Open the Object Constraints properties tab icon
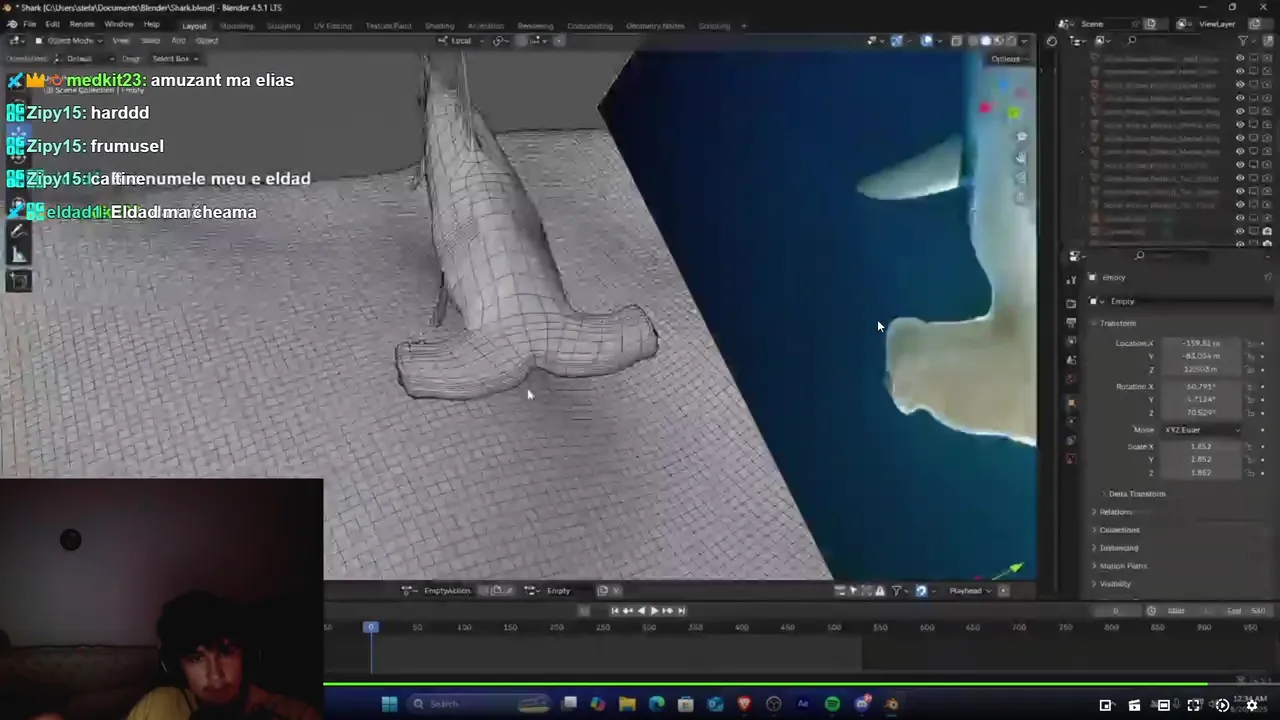 (1071, 440)
